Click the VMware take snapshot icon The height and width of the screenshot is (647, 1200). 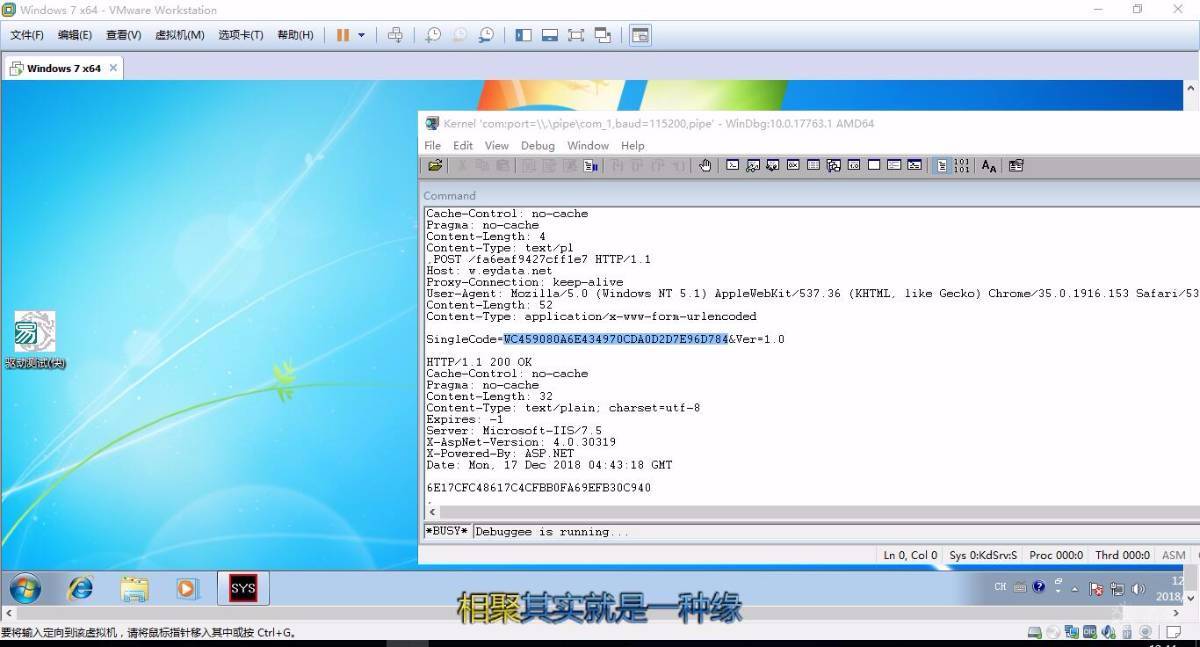pyautogui.click(x=433, y=35)
